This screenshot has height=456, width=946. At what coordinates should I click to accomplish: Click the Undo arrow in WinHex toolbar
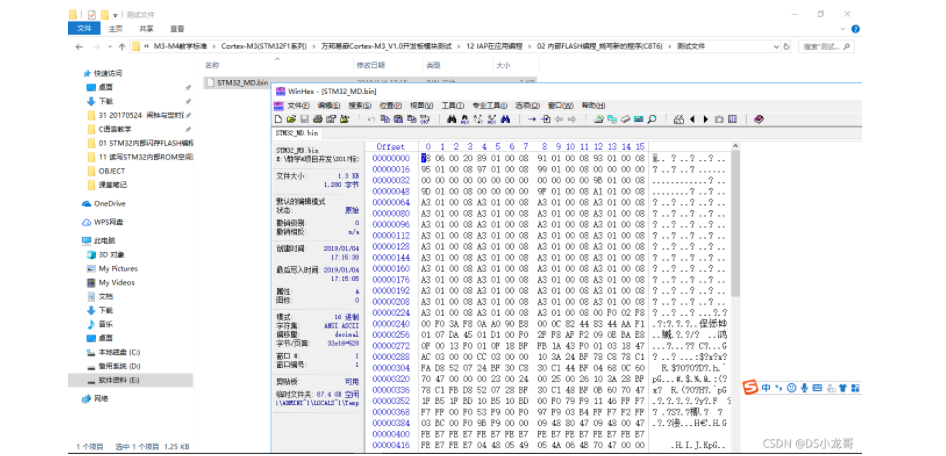[x=371, y=119]
